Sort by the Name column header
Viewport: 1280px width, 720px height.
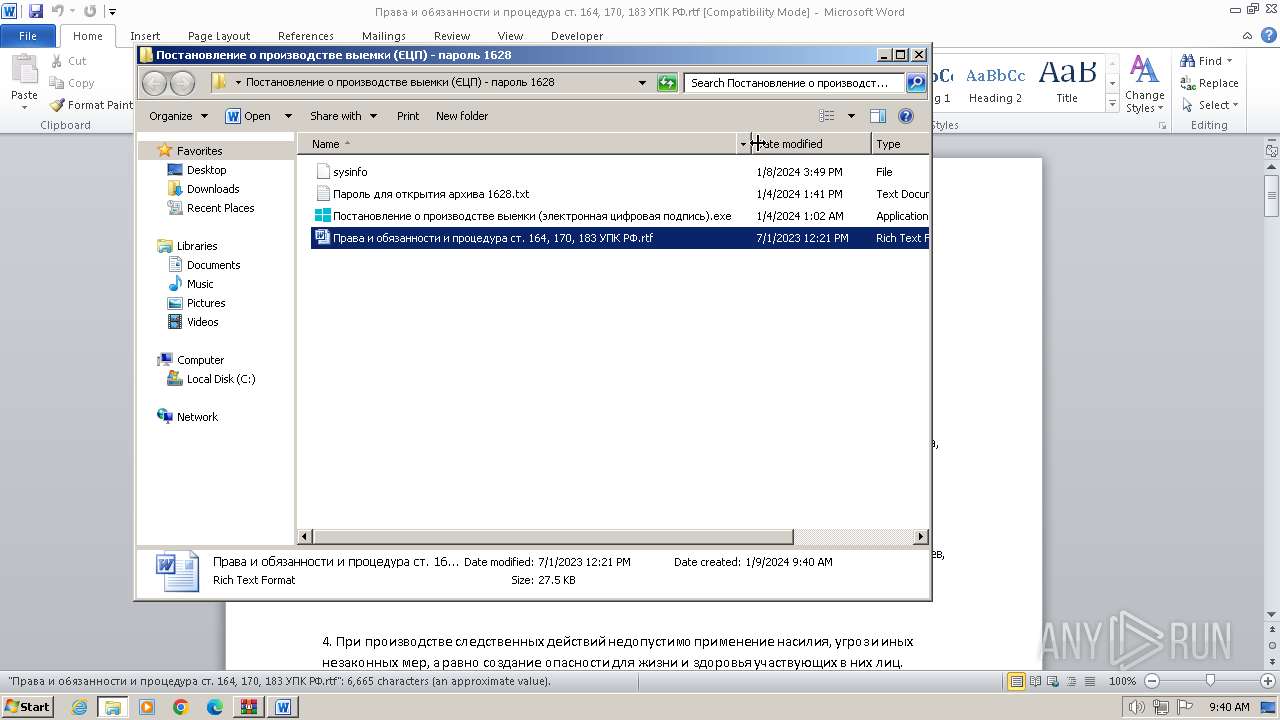pyautogui.click(x=523, y=144)
